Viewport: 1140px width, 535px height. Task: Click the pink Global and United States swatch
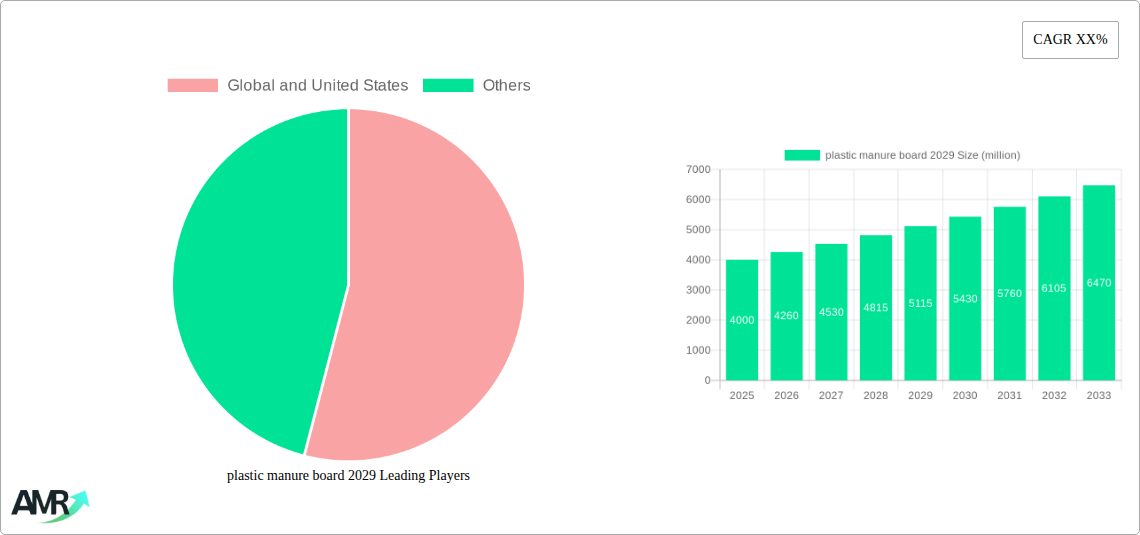pyautogui.click(x=192, y=86)
